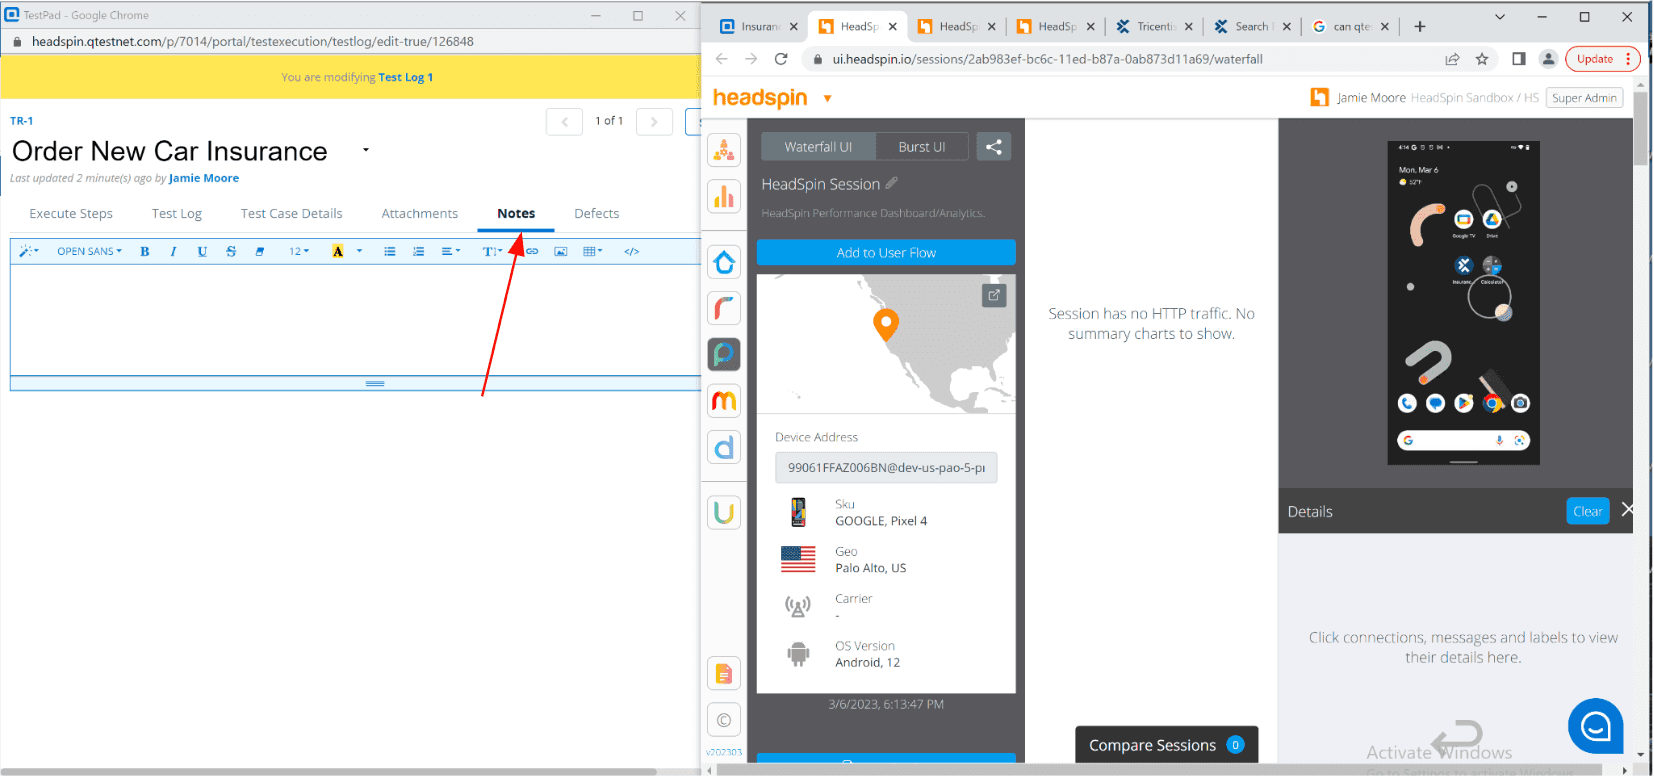The width and height of the screenshot is (1654, 778).
Task: Open the Jamie Moore user link
Action: [204, 179]
